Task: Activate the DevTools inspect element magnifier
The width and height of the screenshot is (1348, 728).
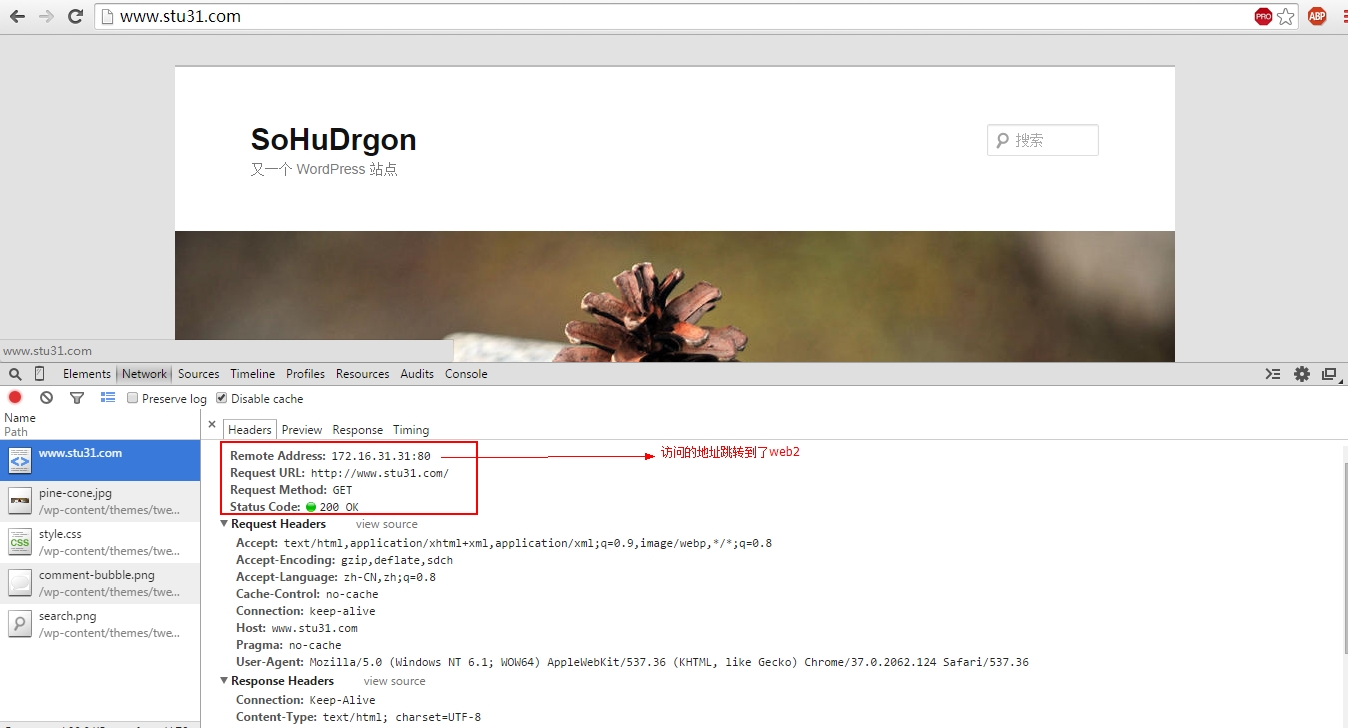Action: pyautogui.click(x=15, y=374)
